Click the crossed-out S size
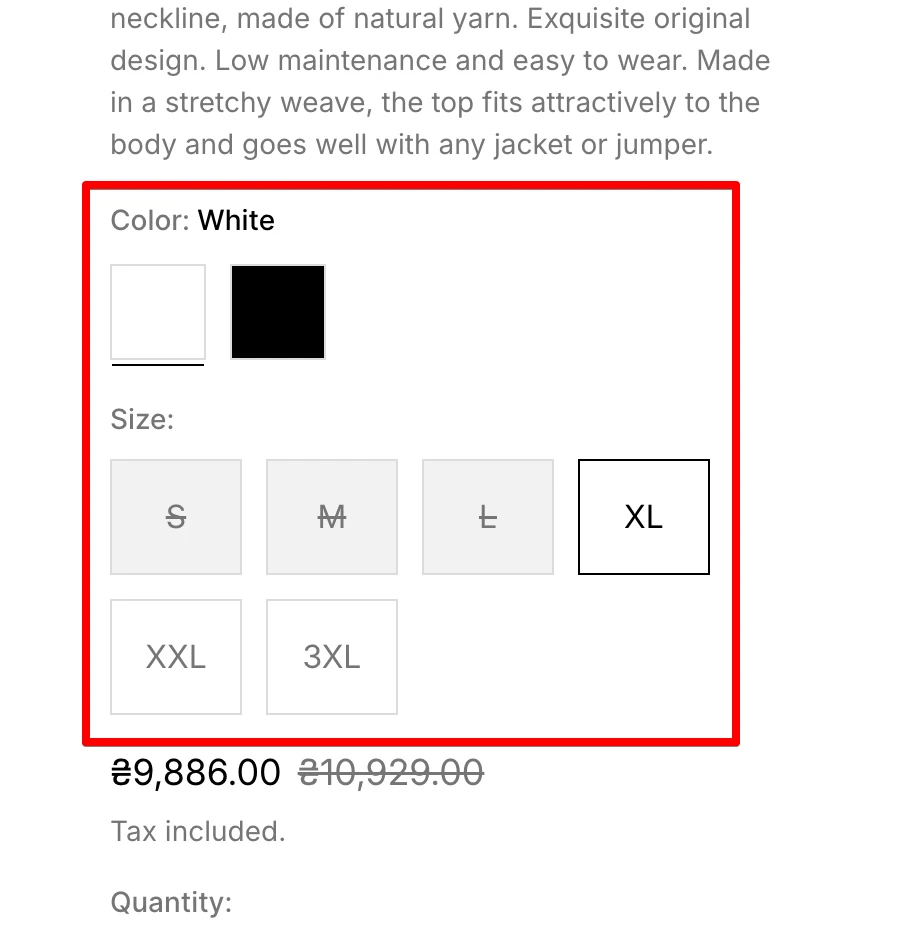The height and width of the screenshot is (936, 906). [176, 517]
